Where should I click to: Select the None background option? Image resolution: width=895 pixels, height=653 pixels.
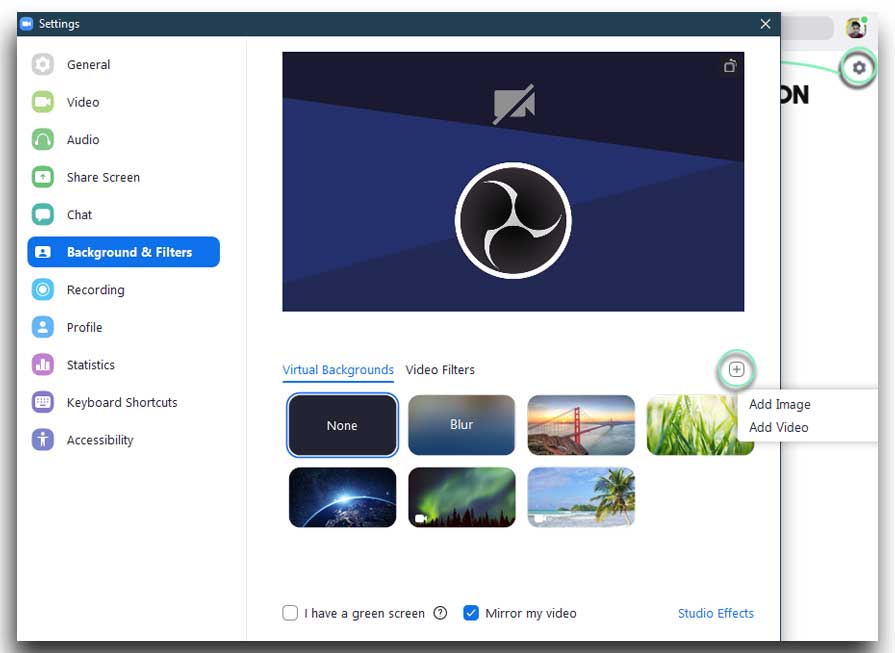pos(342,425)
